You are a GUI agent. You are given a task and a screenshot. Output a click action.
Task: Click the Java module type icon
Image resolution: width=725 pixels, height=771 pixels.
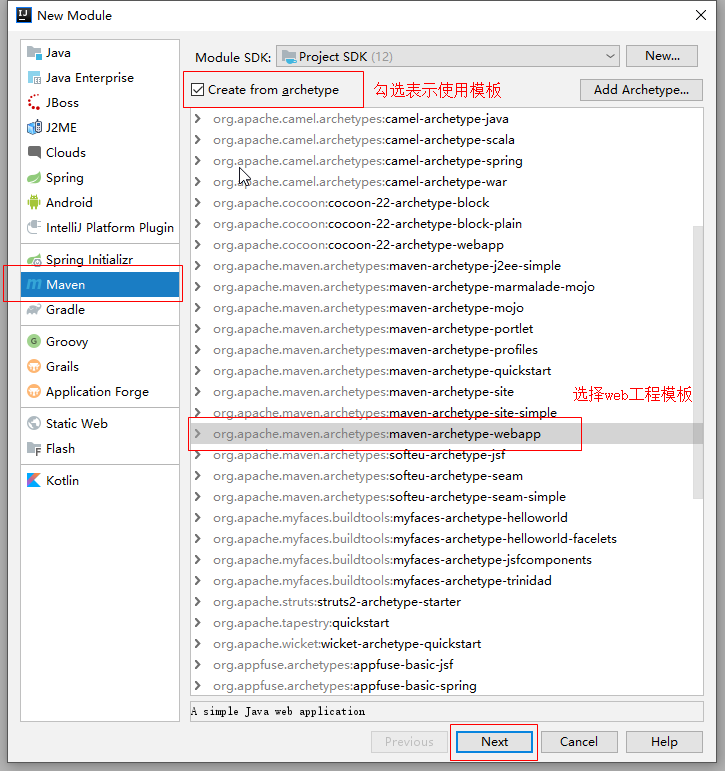click(x=34, y=53)
